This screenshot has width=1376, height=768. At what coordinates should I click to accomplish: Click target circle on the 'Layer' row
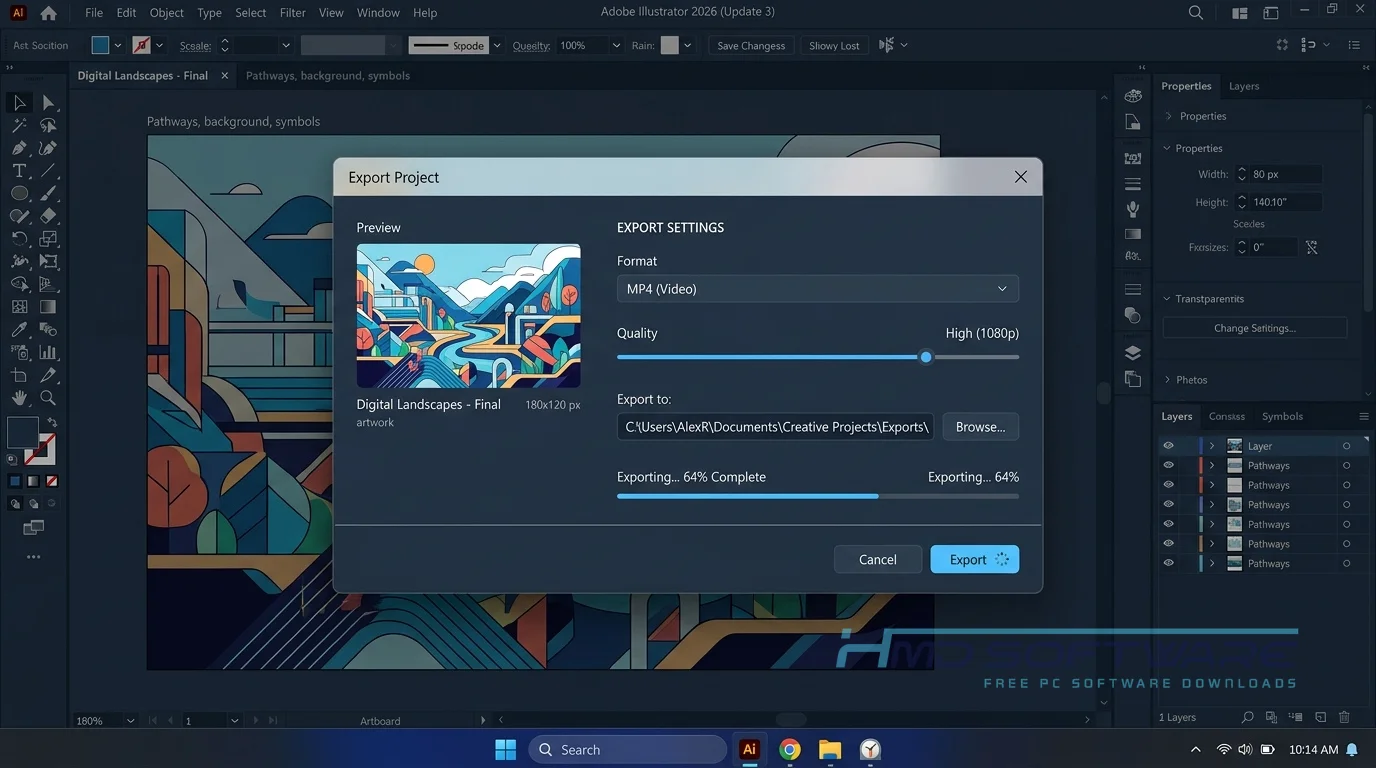click(1346, 446)
